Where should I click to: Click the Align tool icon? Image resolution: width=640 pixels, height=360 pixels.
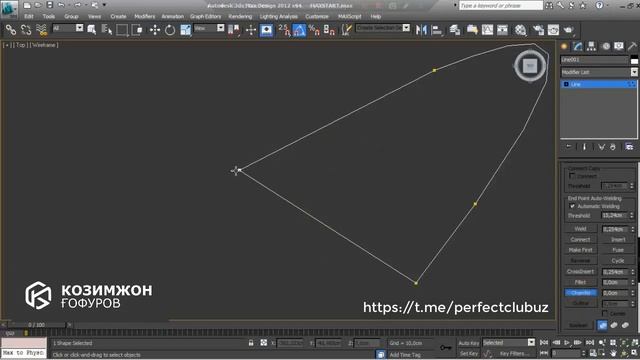point(437,30)
